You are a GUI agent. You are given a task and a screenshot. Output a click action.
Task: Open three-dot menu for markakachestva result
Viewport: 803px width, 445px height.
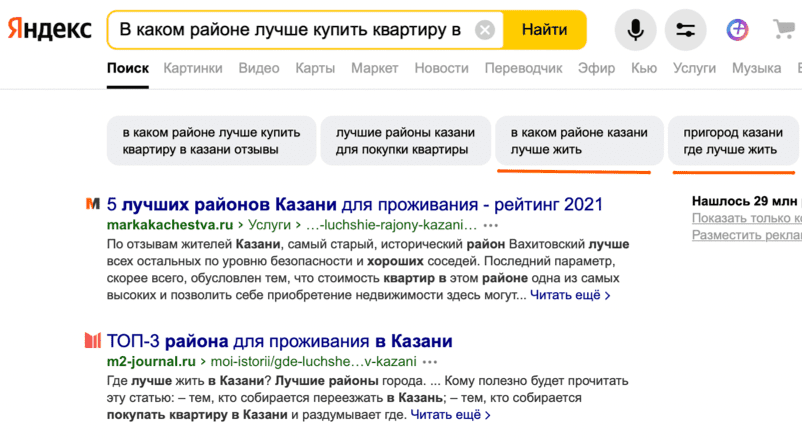(488, 226)
